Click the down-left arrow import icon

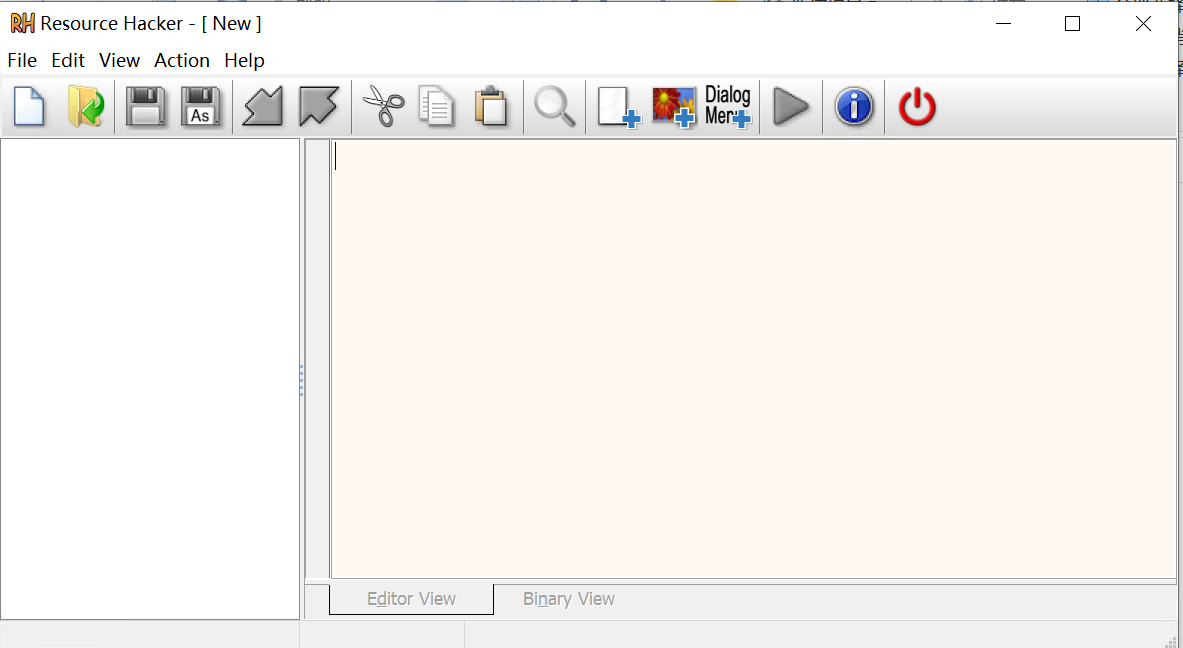tap(262, 106)
